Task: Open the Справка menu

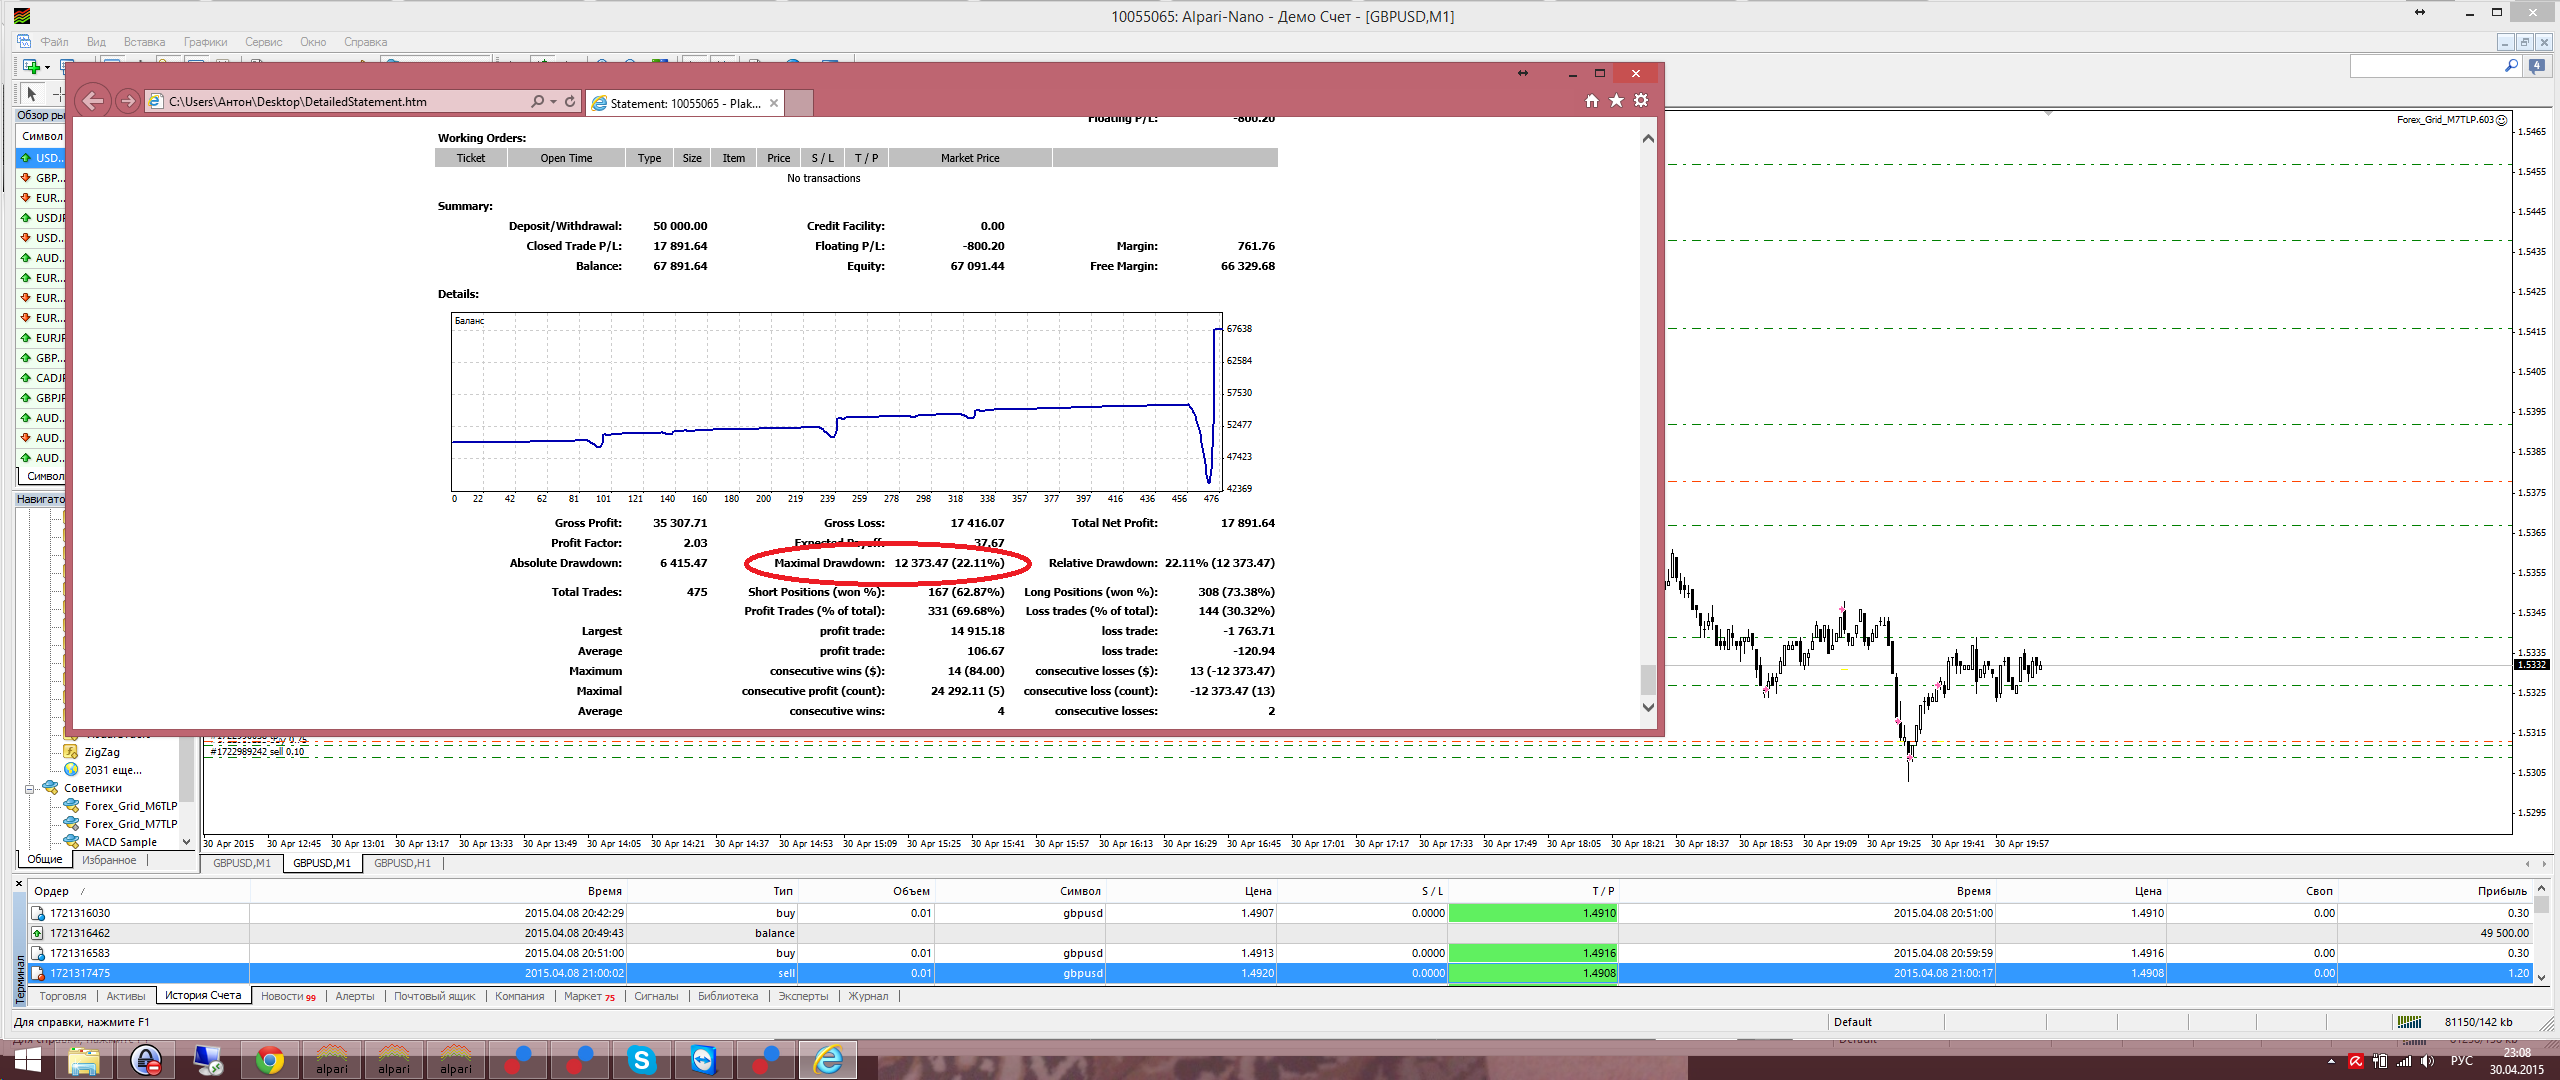Action: [x=365, y=42]
